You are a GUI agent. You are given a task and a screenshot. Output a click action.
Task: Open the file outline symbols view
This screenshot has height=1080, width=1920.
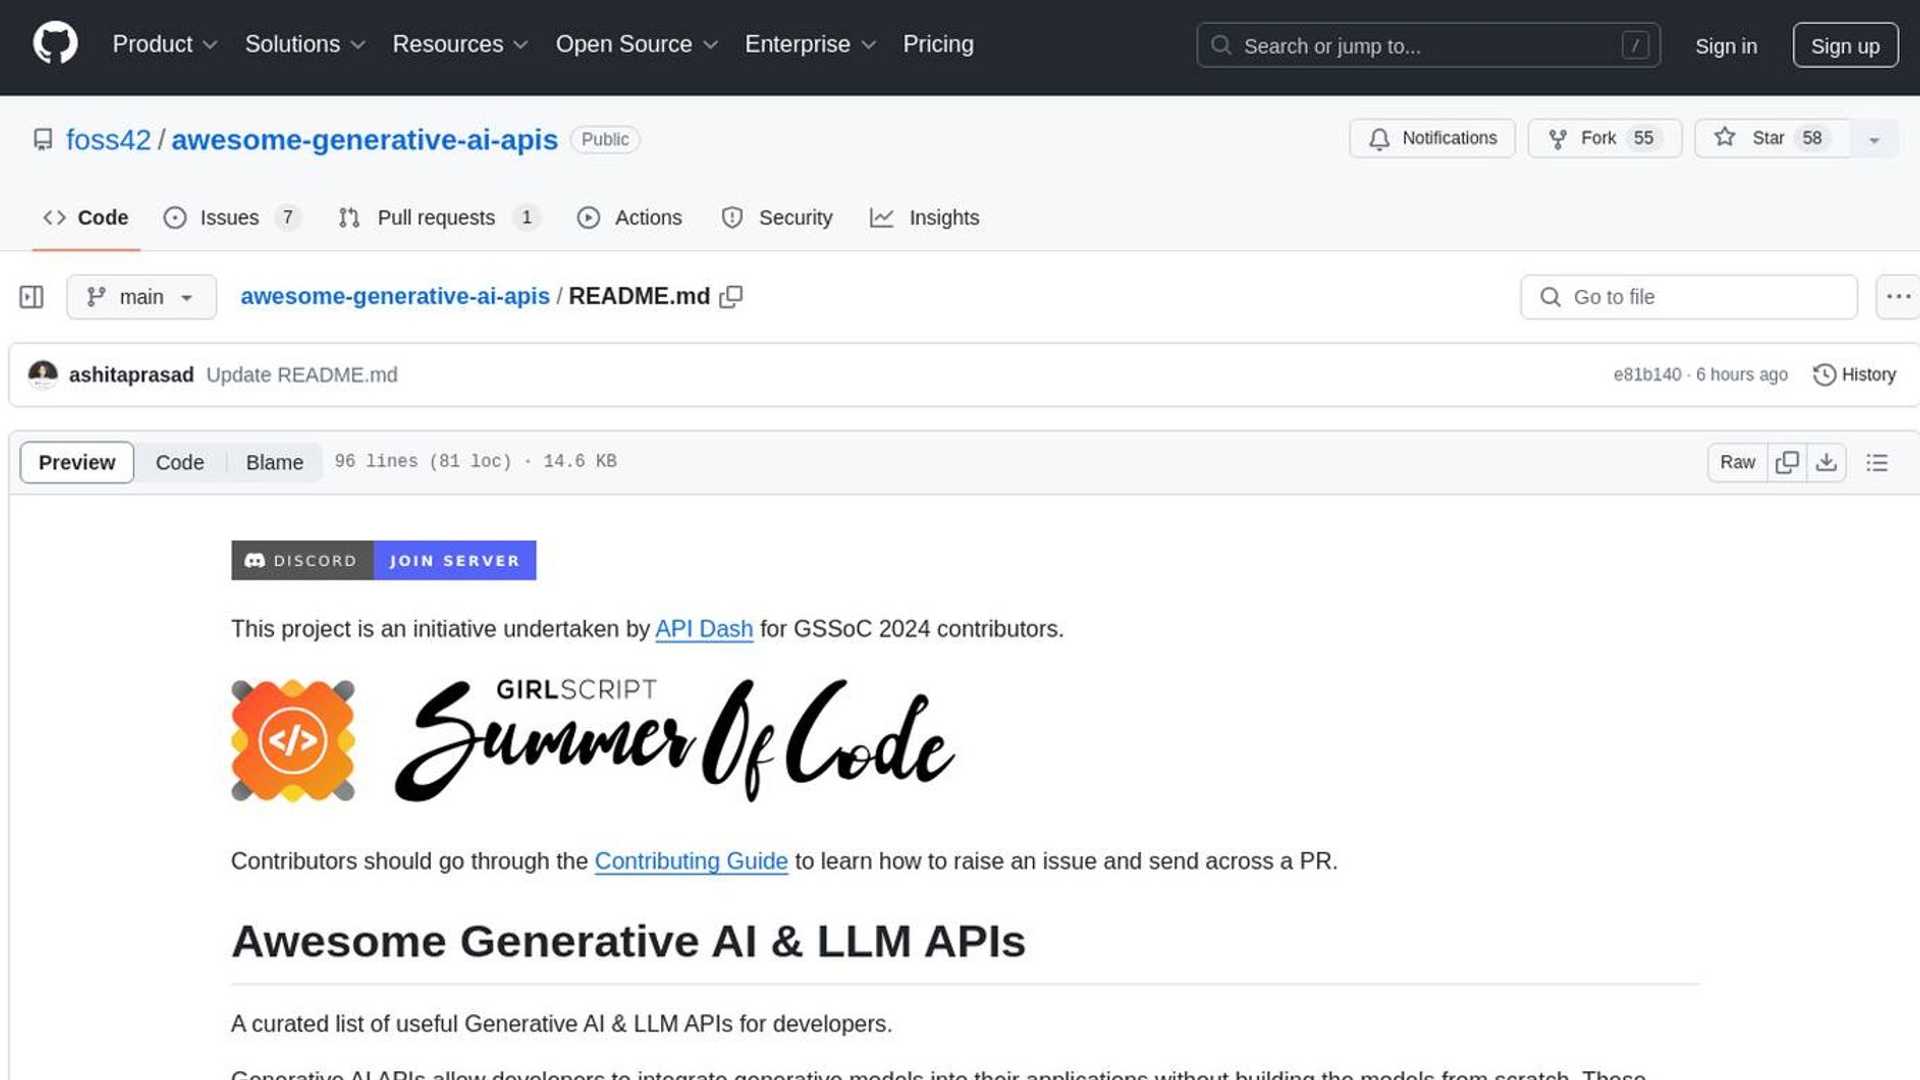click(1877, 462)
